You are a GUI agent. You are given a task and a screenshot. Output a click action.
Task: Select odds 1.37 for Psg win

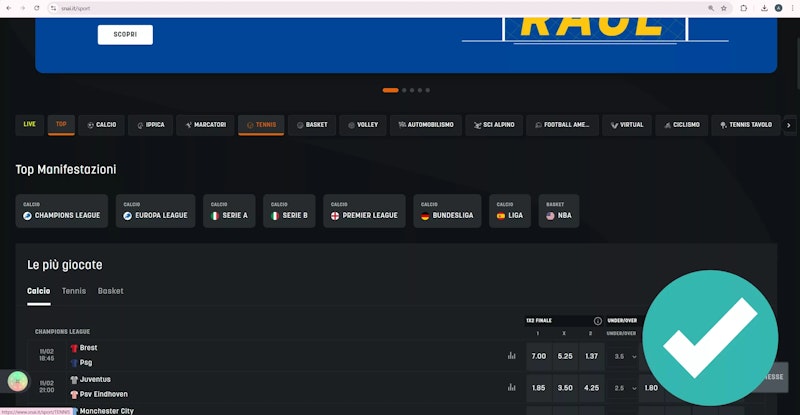592,355
